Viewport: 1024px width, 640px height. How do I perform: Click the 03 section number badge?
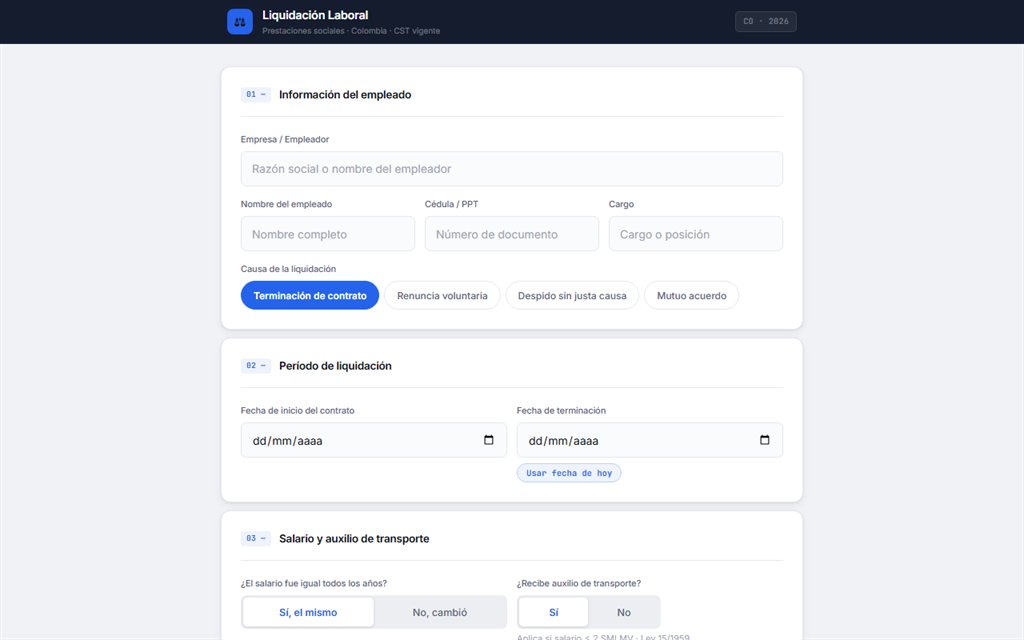click(x=255, y=539)
